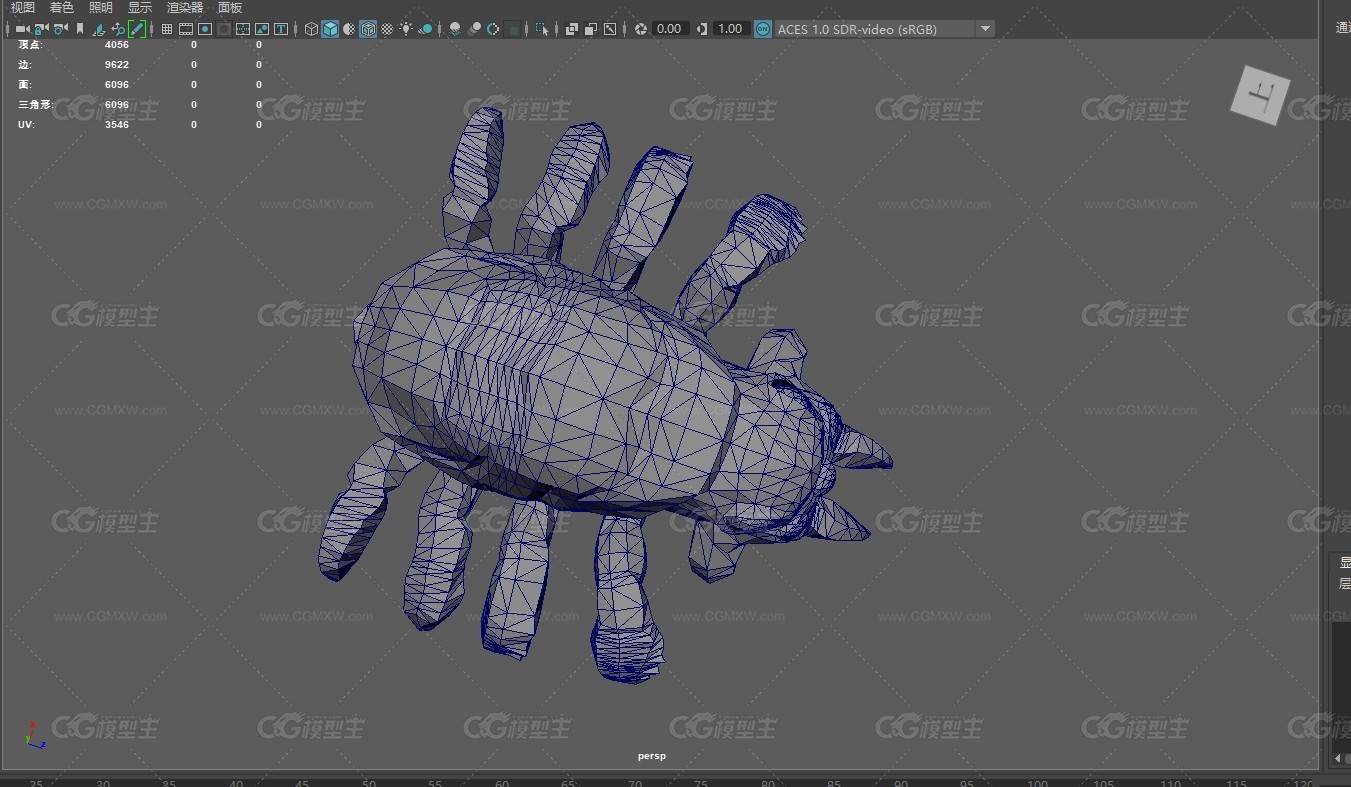Open the 显示 (Show) panel menu
Image resolution: width=1351 pixels, height=787 pixels.
[x=139, y=8]
